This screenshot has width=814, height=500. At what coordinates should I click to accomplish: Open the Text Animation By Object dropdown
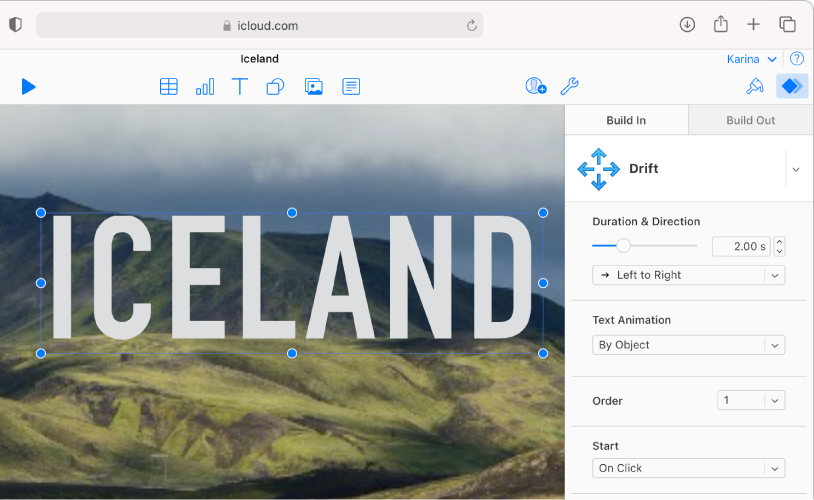pyautogui.click(x=688, y=345)
